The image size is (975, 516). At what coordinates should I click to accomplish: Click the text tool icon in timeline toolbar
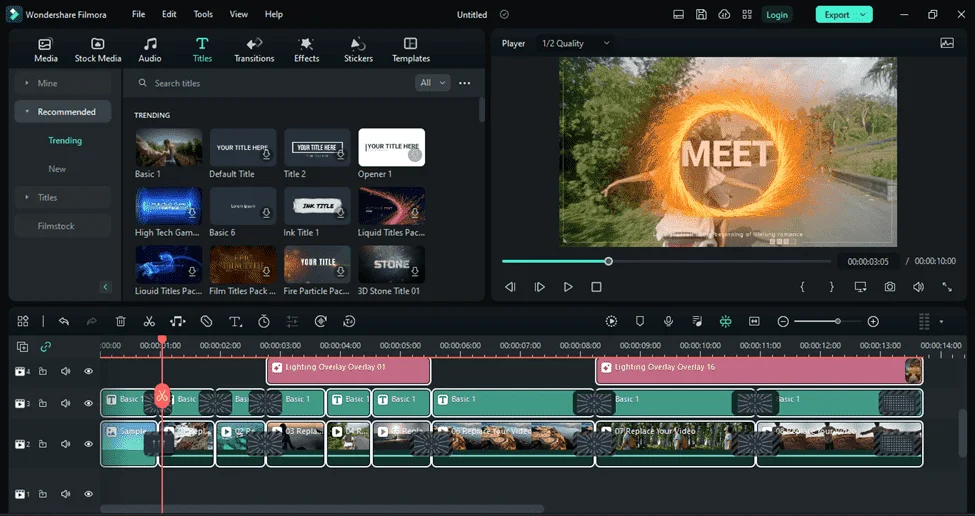point(235,321)
